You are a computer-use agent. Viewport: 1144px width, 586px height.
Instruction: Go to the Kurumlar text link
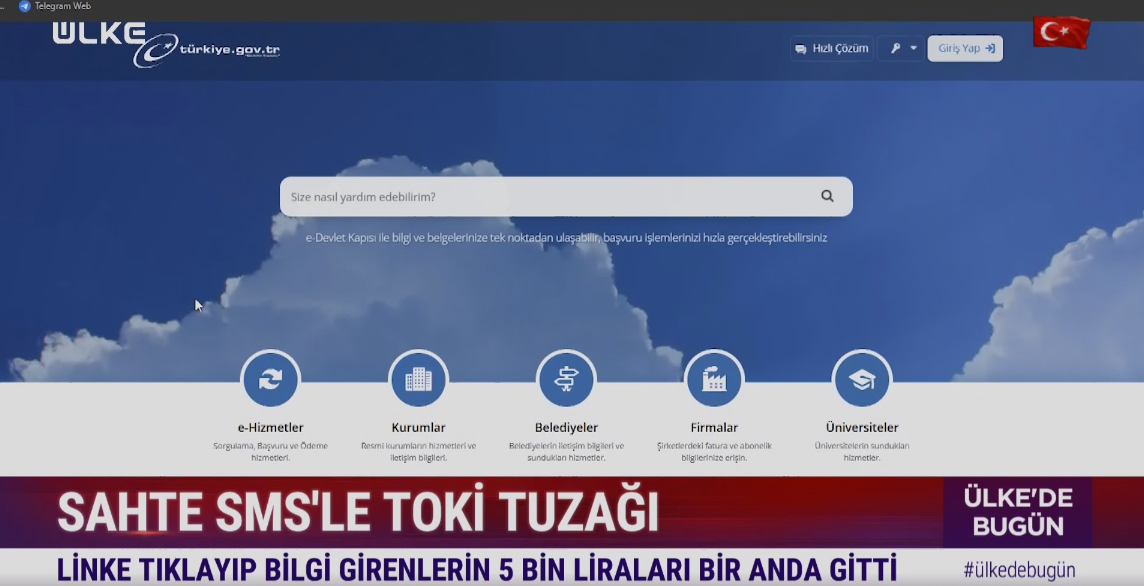(418, 428)
